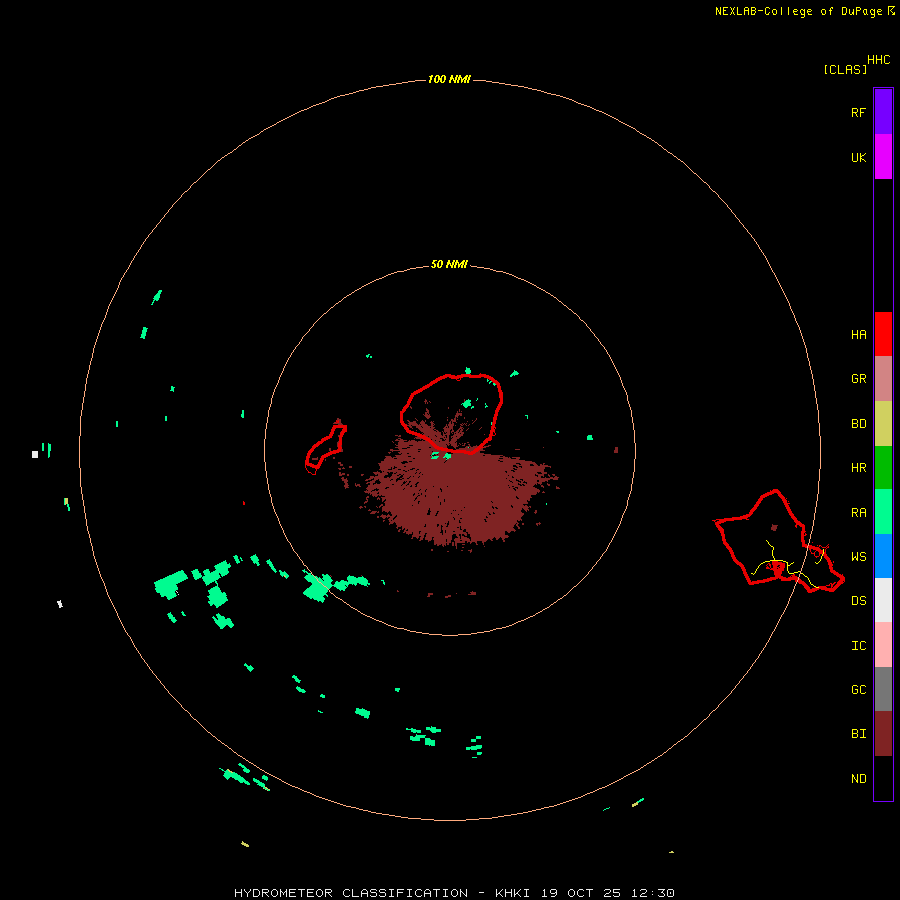Click the red-outlined island at the east edge
Image resolution: width=900 pixels, height=900 pixels.
(779, 542)
